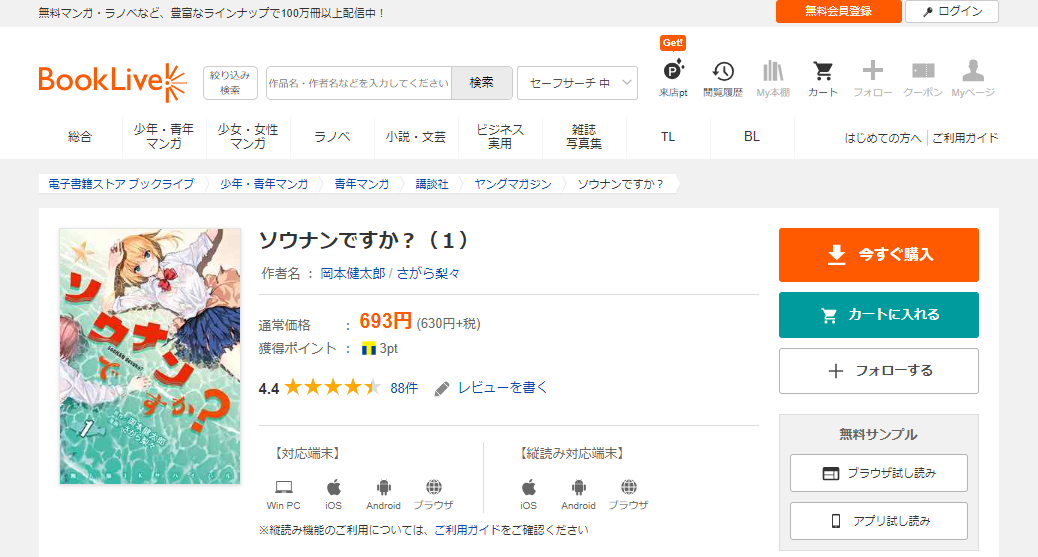This screenshot has width=1038, height=557.
Task: Expand the セーフサーチ dropdown
Action: point(577,83)
